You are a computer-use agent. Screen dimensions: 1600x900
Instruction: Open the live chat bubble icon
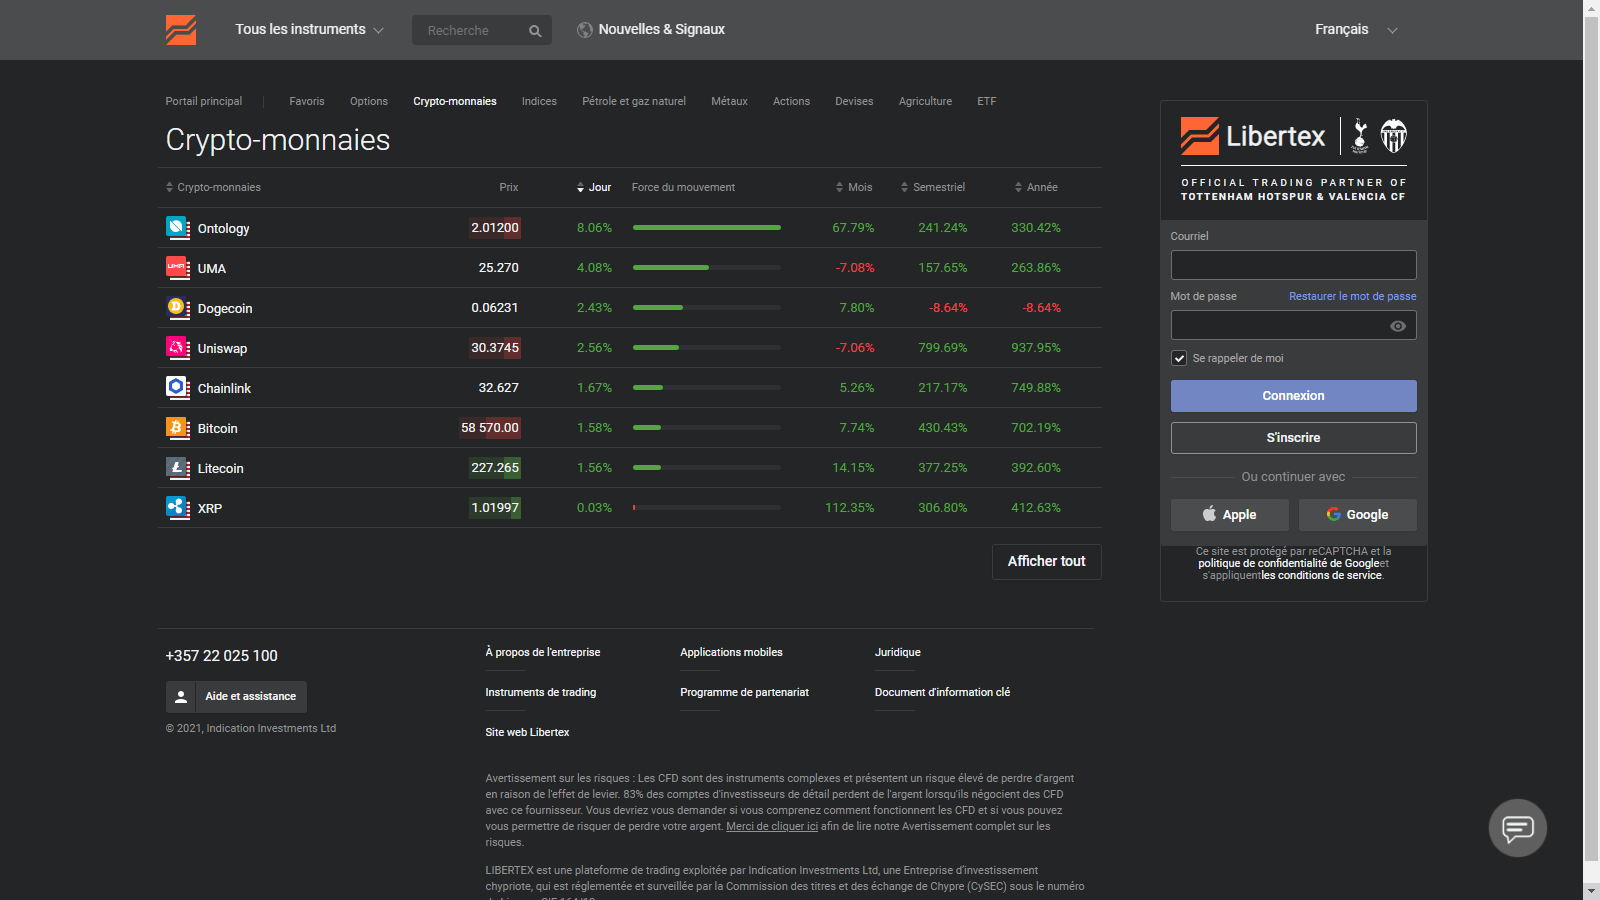(1518, 828)
